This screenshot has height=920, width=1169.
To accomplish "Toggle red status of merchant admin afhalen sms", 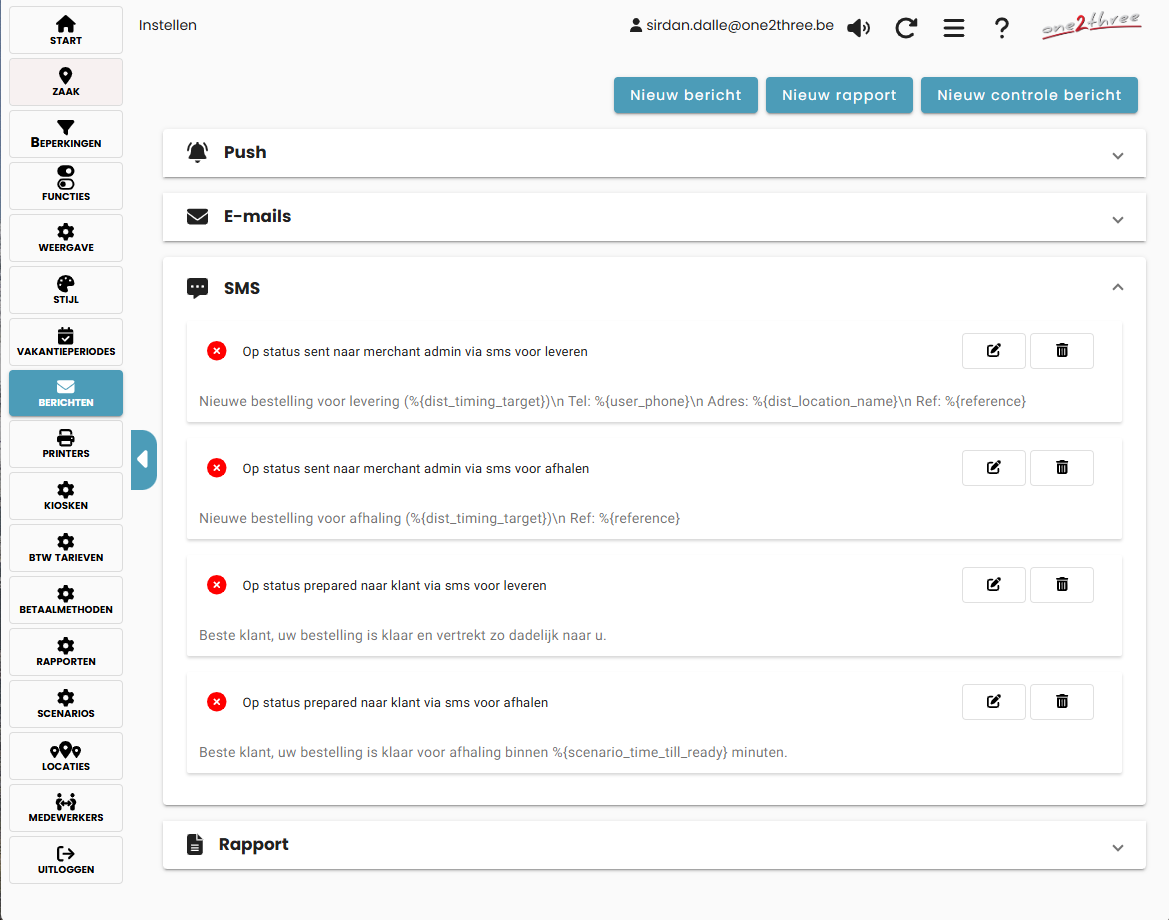I will [217, 468].
